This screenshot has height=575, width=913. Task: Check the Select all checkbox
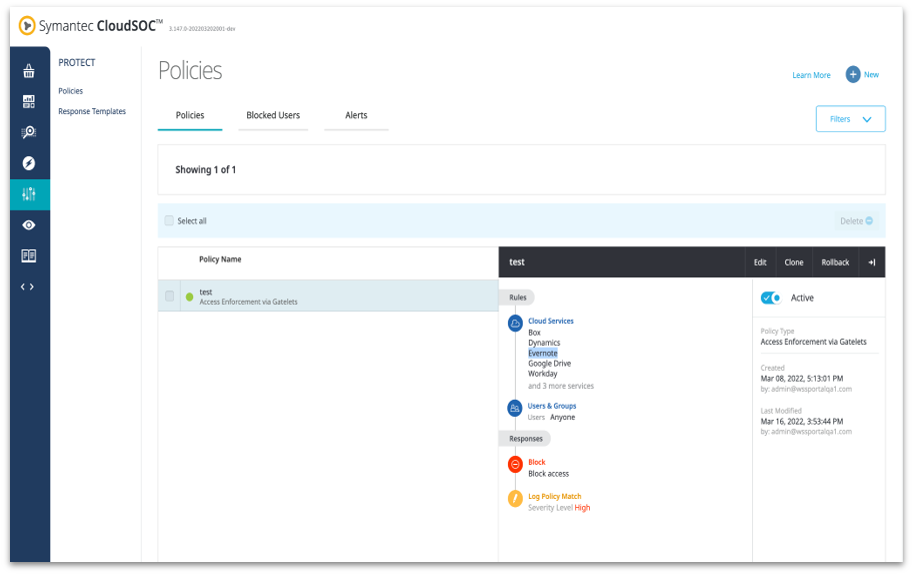pos(169,221)
